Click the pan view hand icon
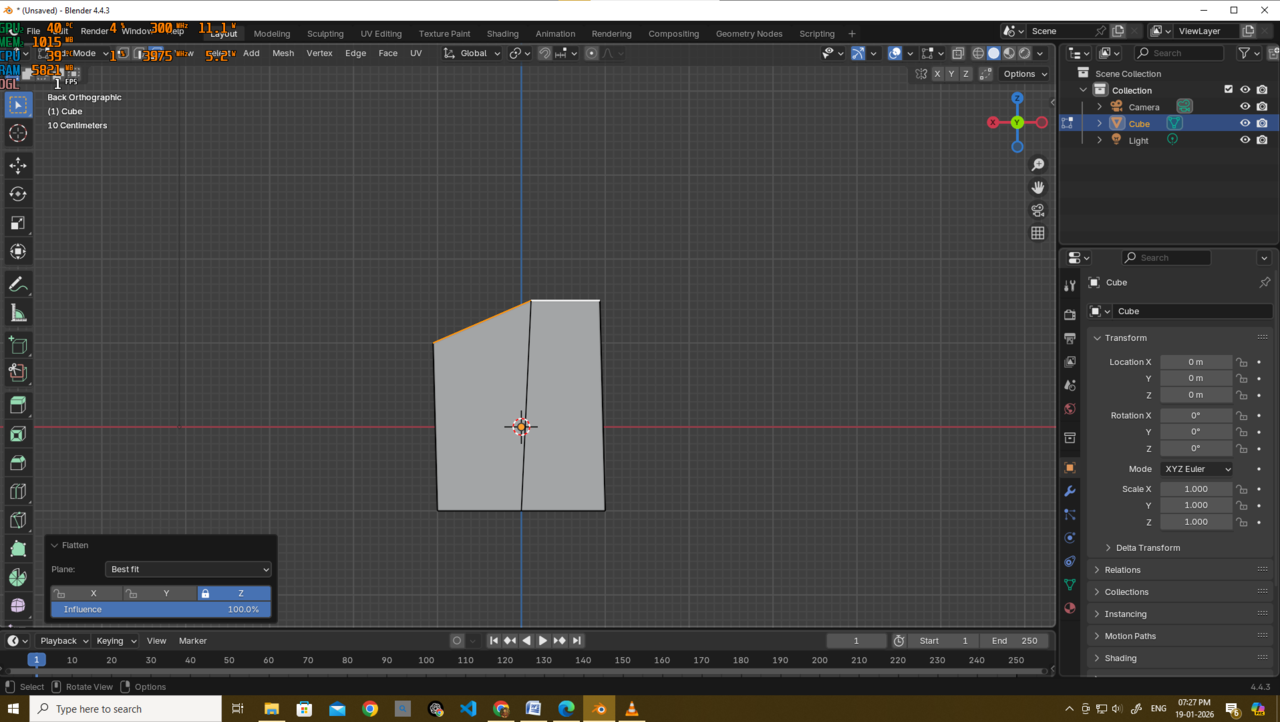1280x722 pixels. coord(1038,187)
